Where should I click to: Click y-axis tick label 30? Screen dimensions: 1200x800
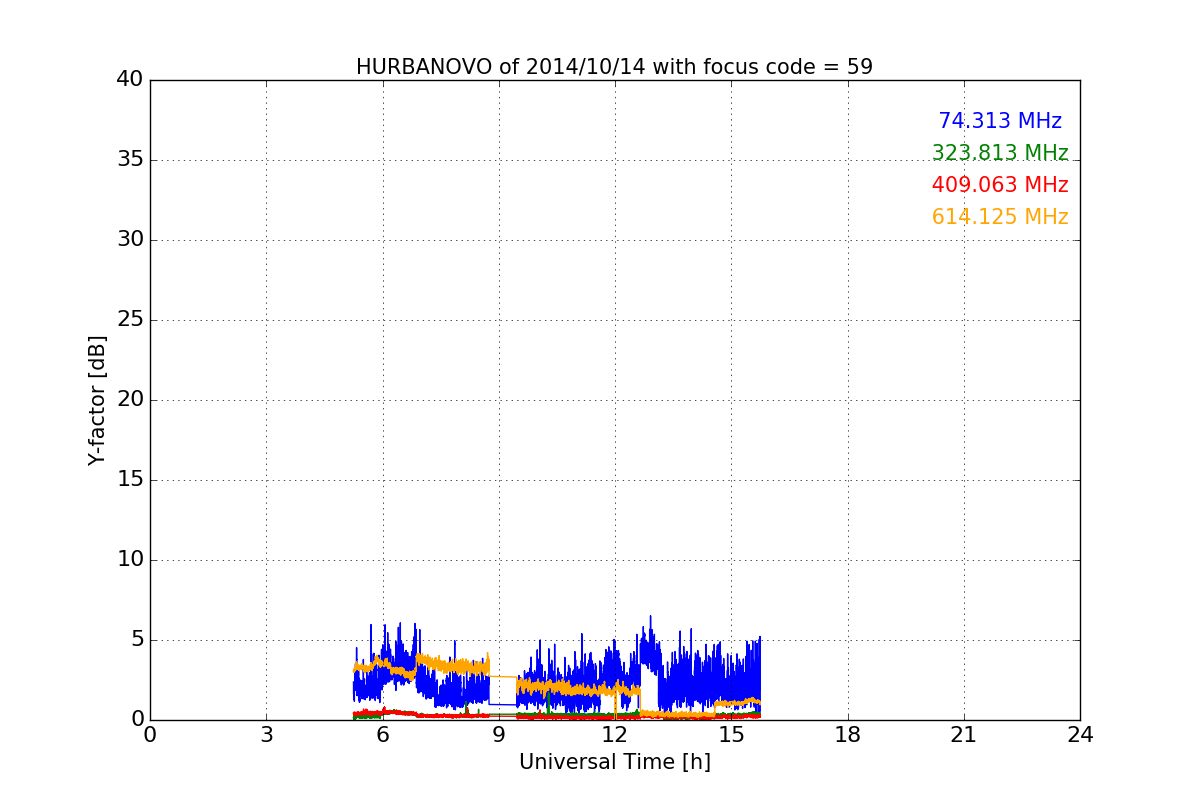click(x=130, y=240)
